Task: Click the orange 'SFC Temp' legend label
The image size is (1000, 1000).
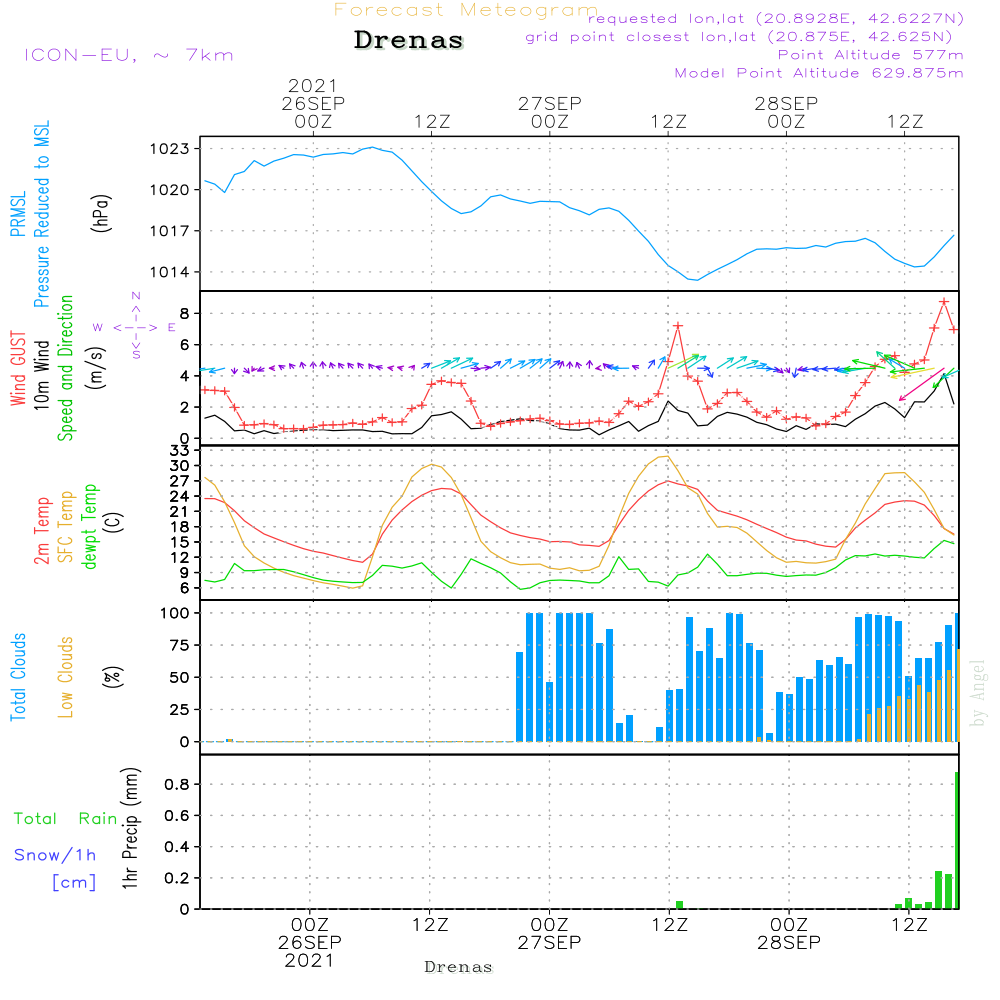Action: 66,527
